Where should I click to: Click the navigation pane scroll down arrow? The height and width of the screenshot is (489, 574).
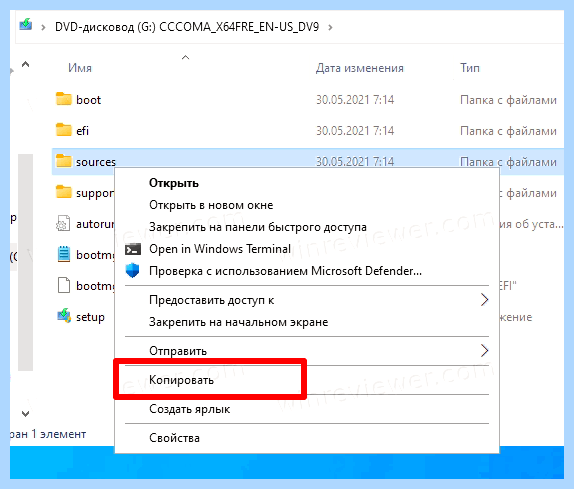click(25, 414)
